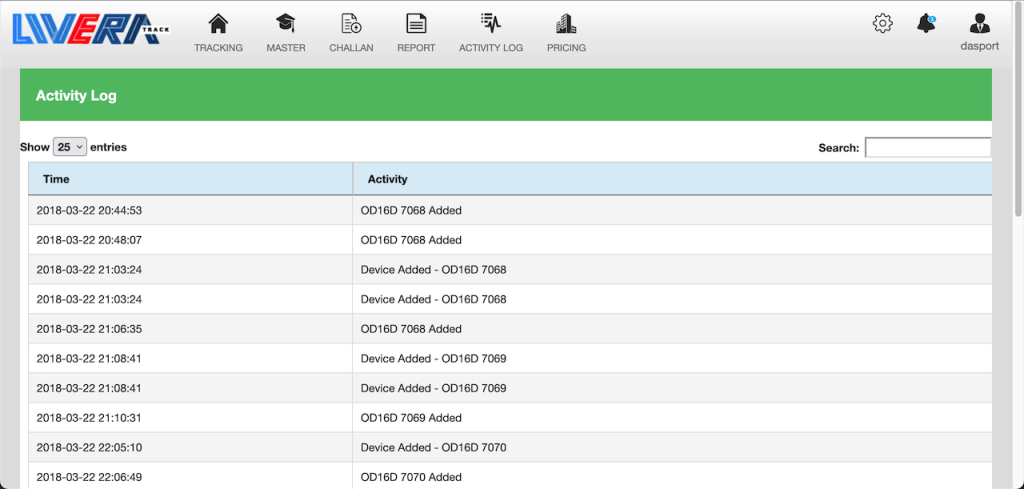Click the Challan document icon
Screen dimensions: 1024x489
351,23
